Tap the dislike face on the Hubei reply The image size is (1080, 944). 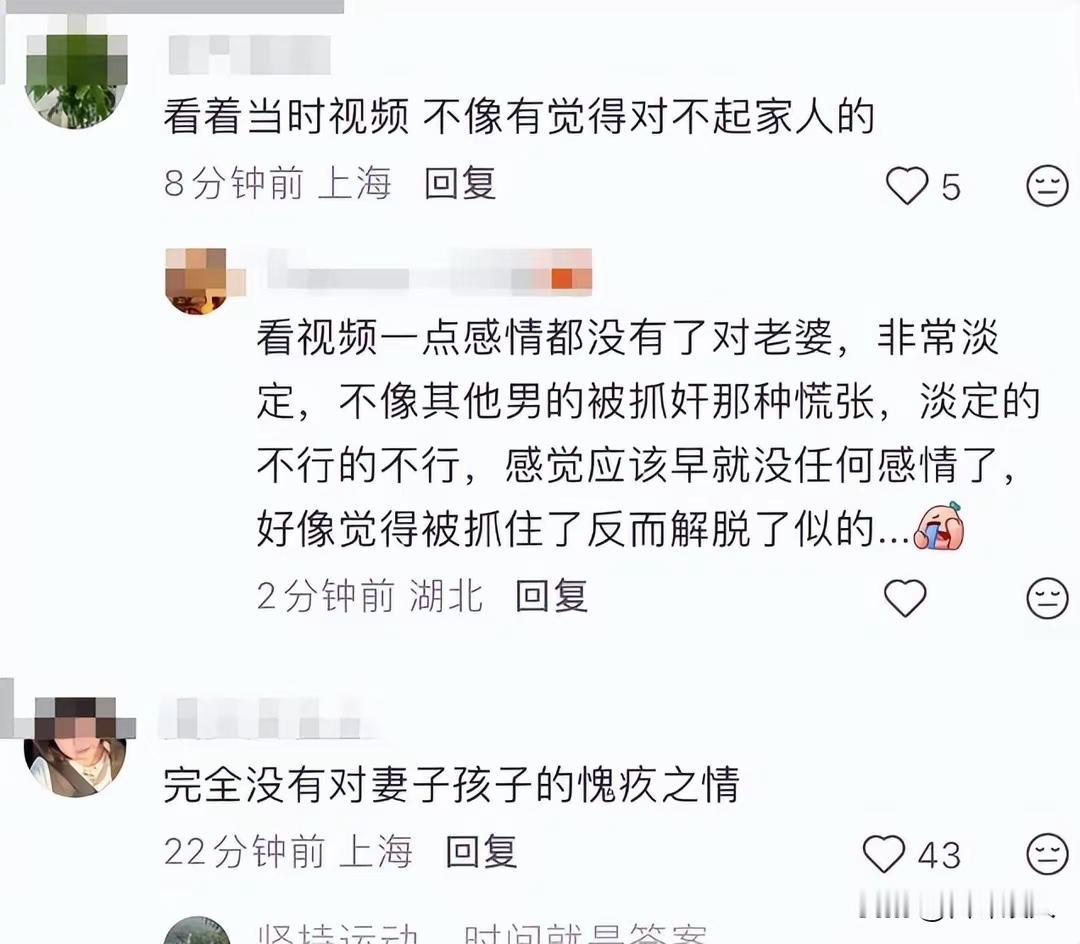pos(1047,598)
